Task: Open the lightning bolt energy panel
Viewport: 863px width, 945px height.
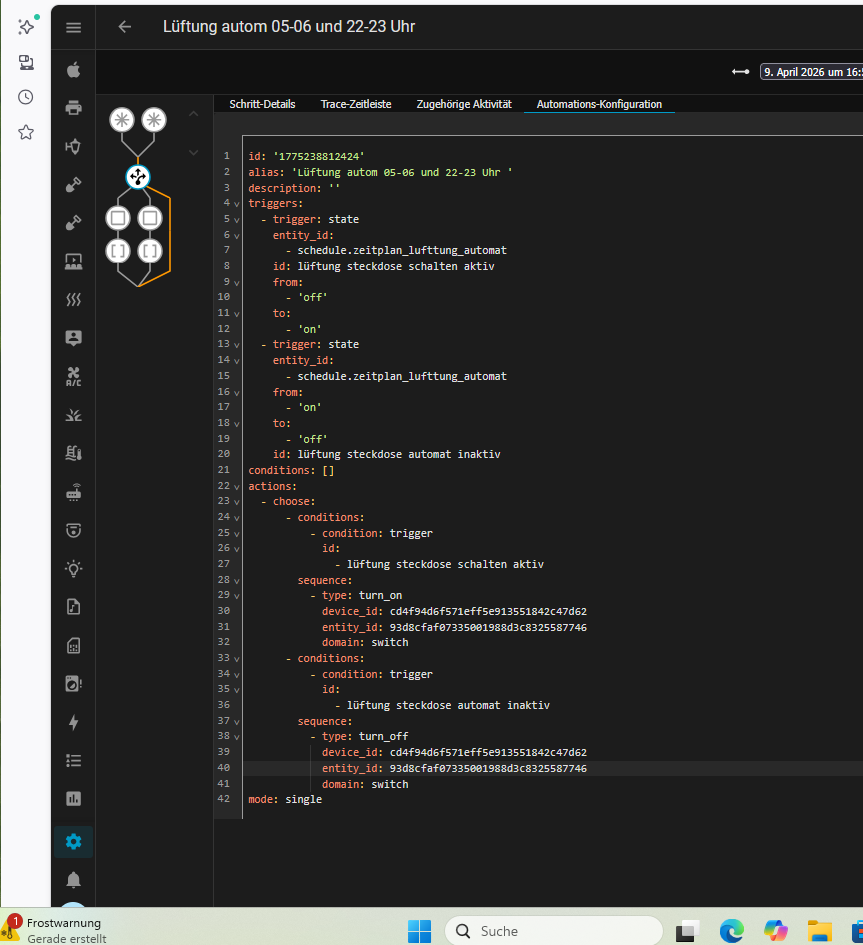Action: tap(73, 722)
